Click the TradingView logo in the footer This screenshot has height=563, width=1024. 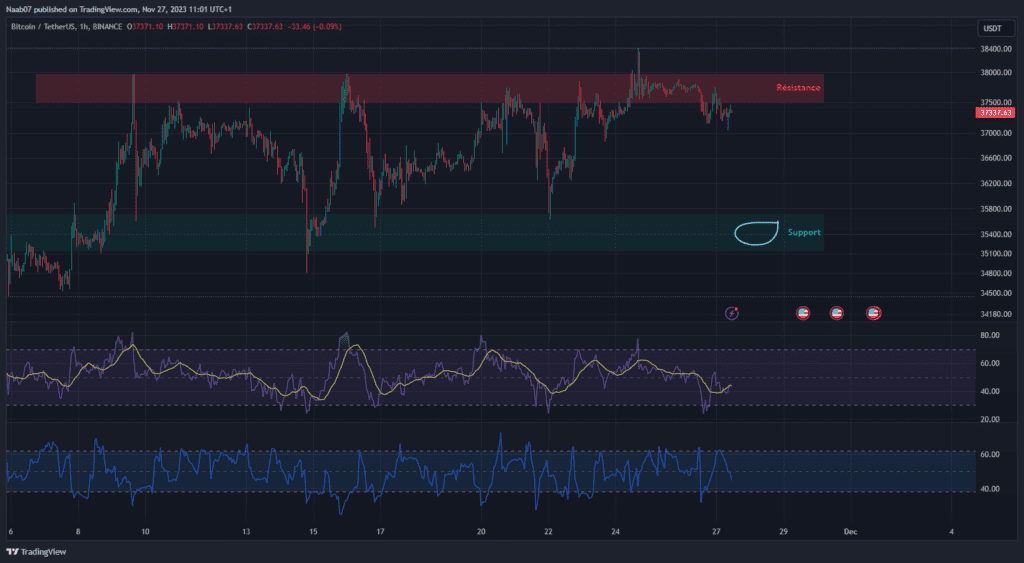pos(37,552)
